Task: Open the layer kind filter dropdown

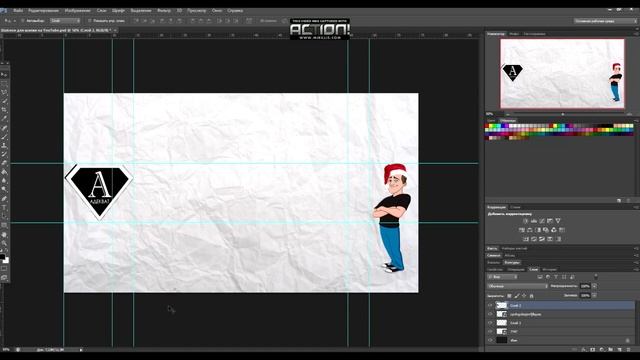Action: click(502, 277)
